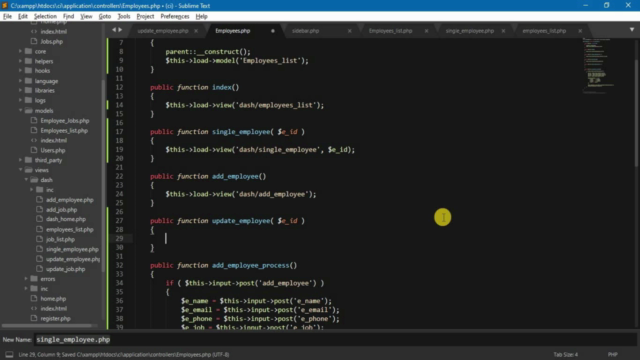640x360 pixels.
Task: Switch to sidebar.php tab
Action: (305, 31)
